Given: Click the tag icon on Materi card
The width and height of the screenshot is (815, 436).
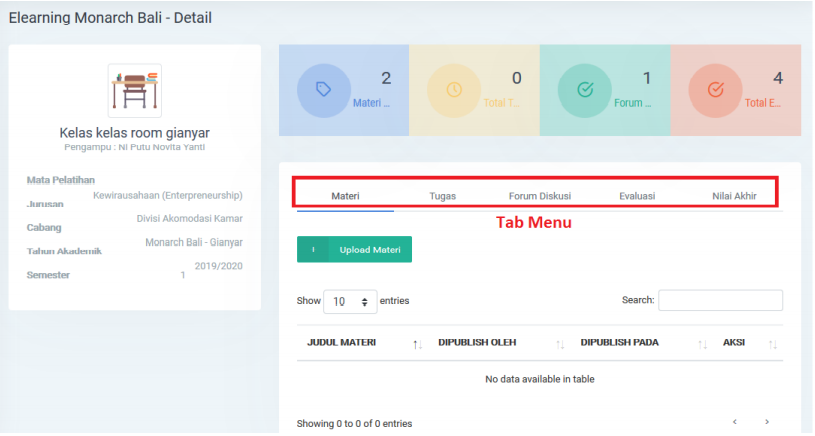Looking at the screenshot, I should (323, 89).
